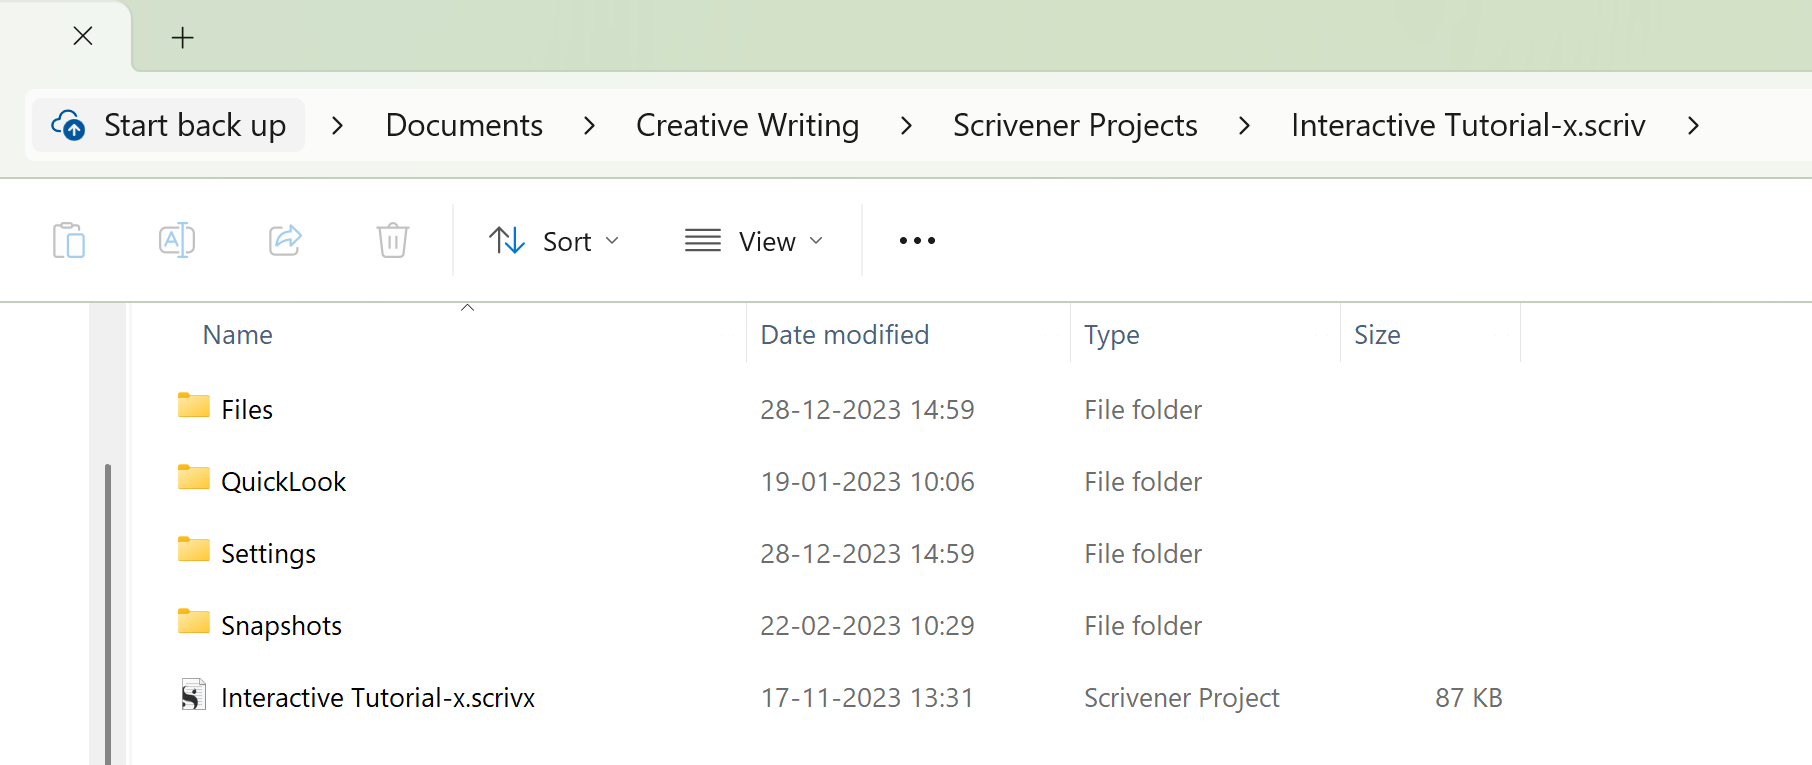
Task: Select the QuickLook folder icon
Action: (x=194, y=478)
